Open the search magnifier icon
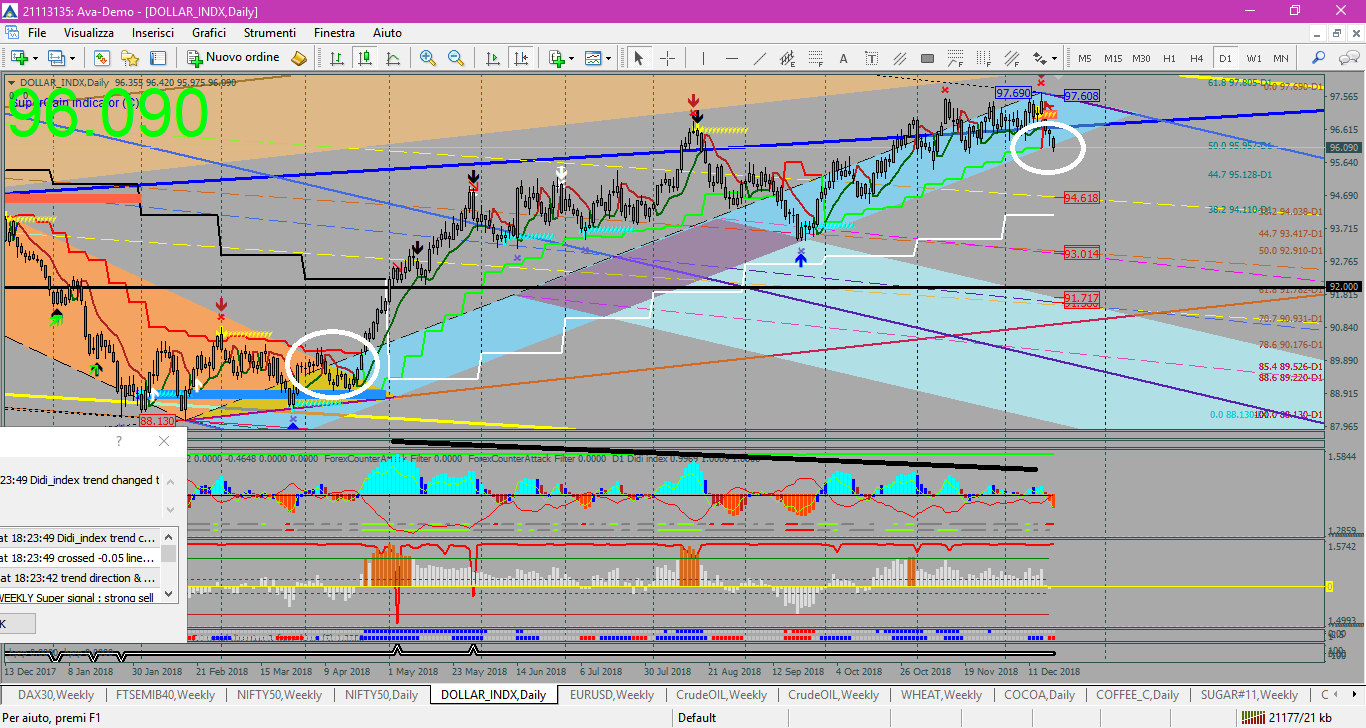This screenshot has height=728, width=1366. coord(1318,58)
